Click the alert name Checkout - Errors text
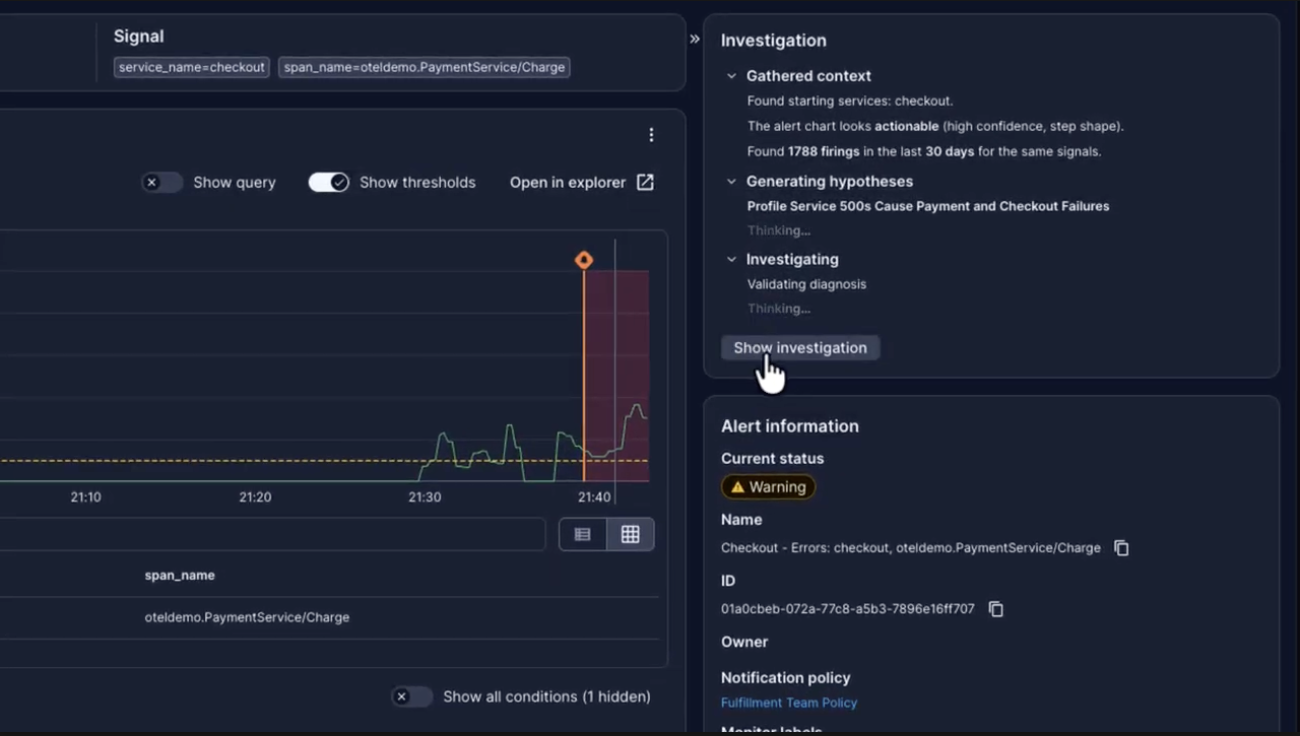This screenshot has height=736, width=1300. pos(911,548)
